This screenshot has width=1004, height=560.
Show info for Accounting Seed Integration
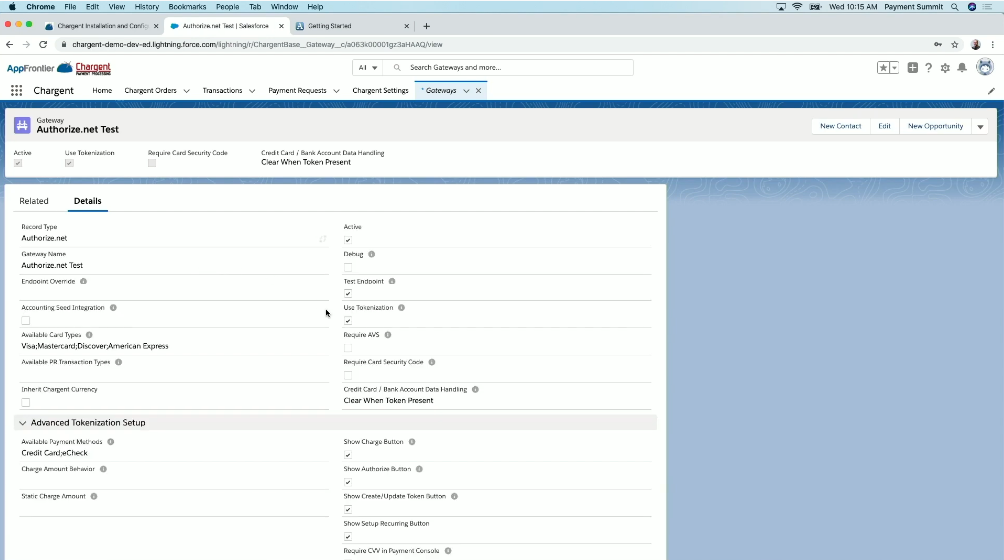point(113,308)
